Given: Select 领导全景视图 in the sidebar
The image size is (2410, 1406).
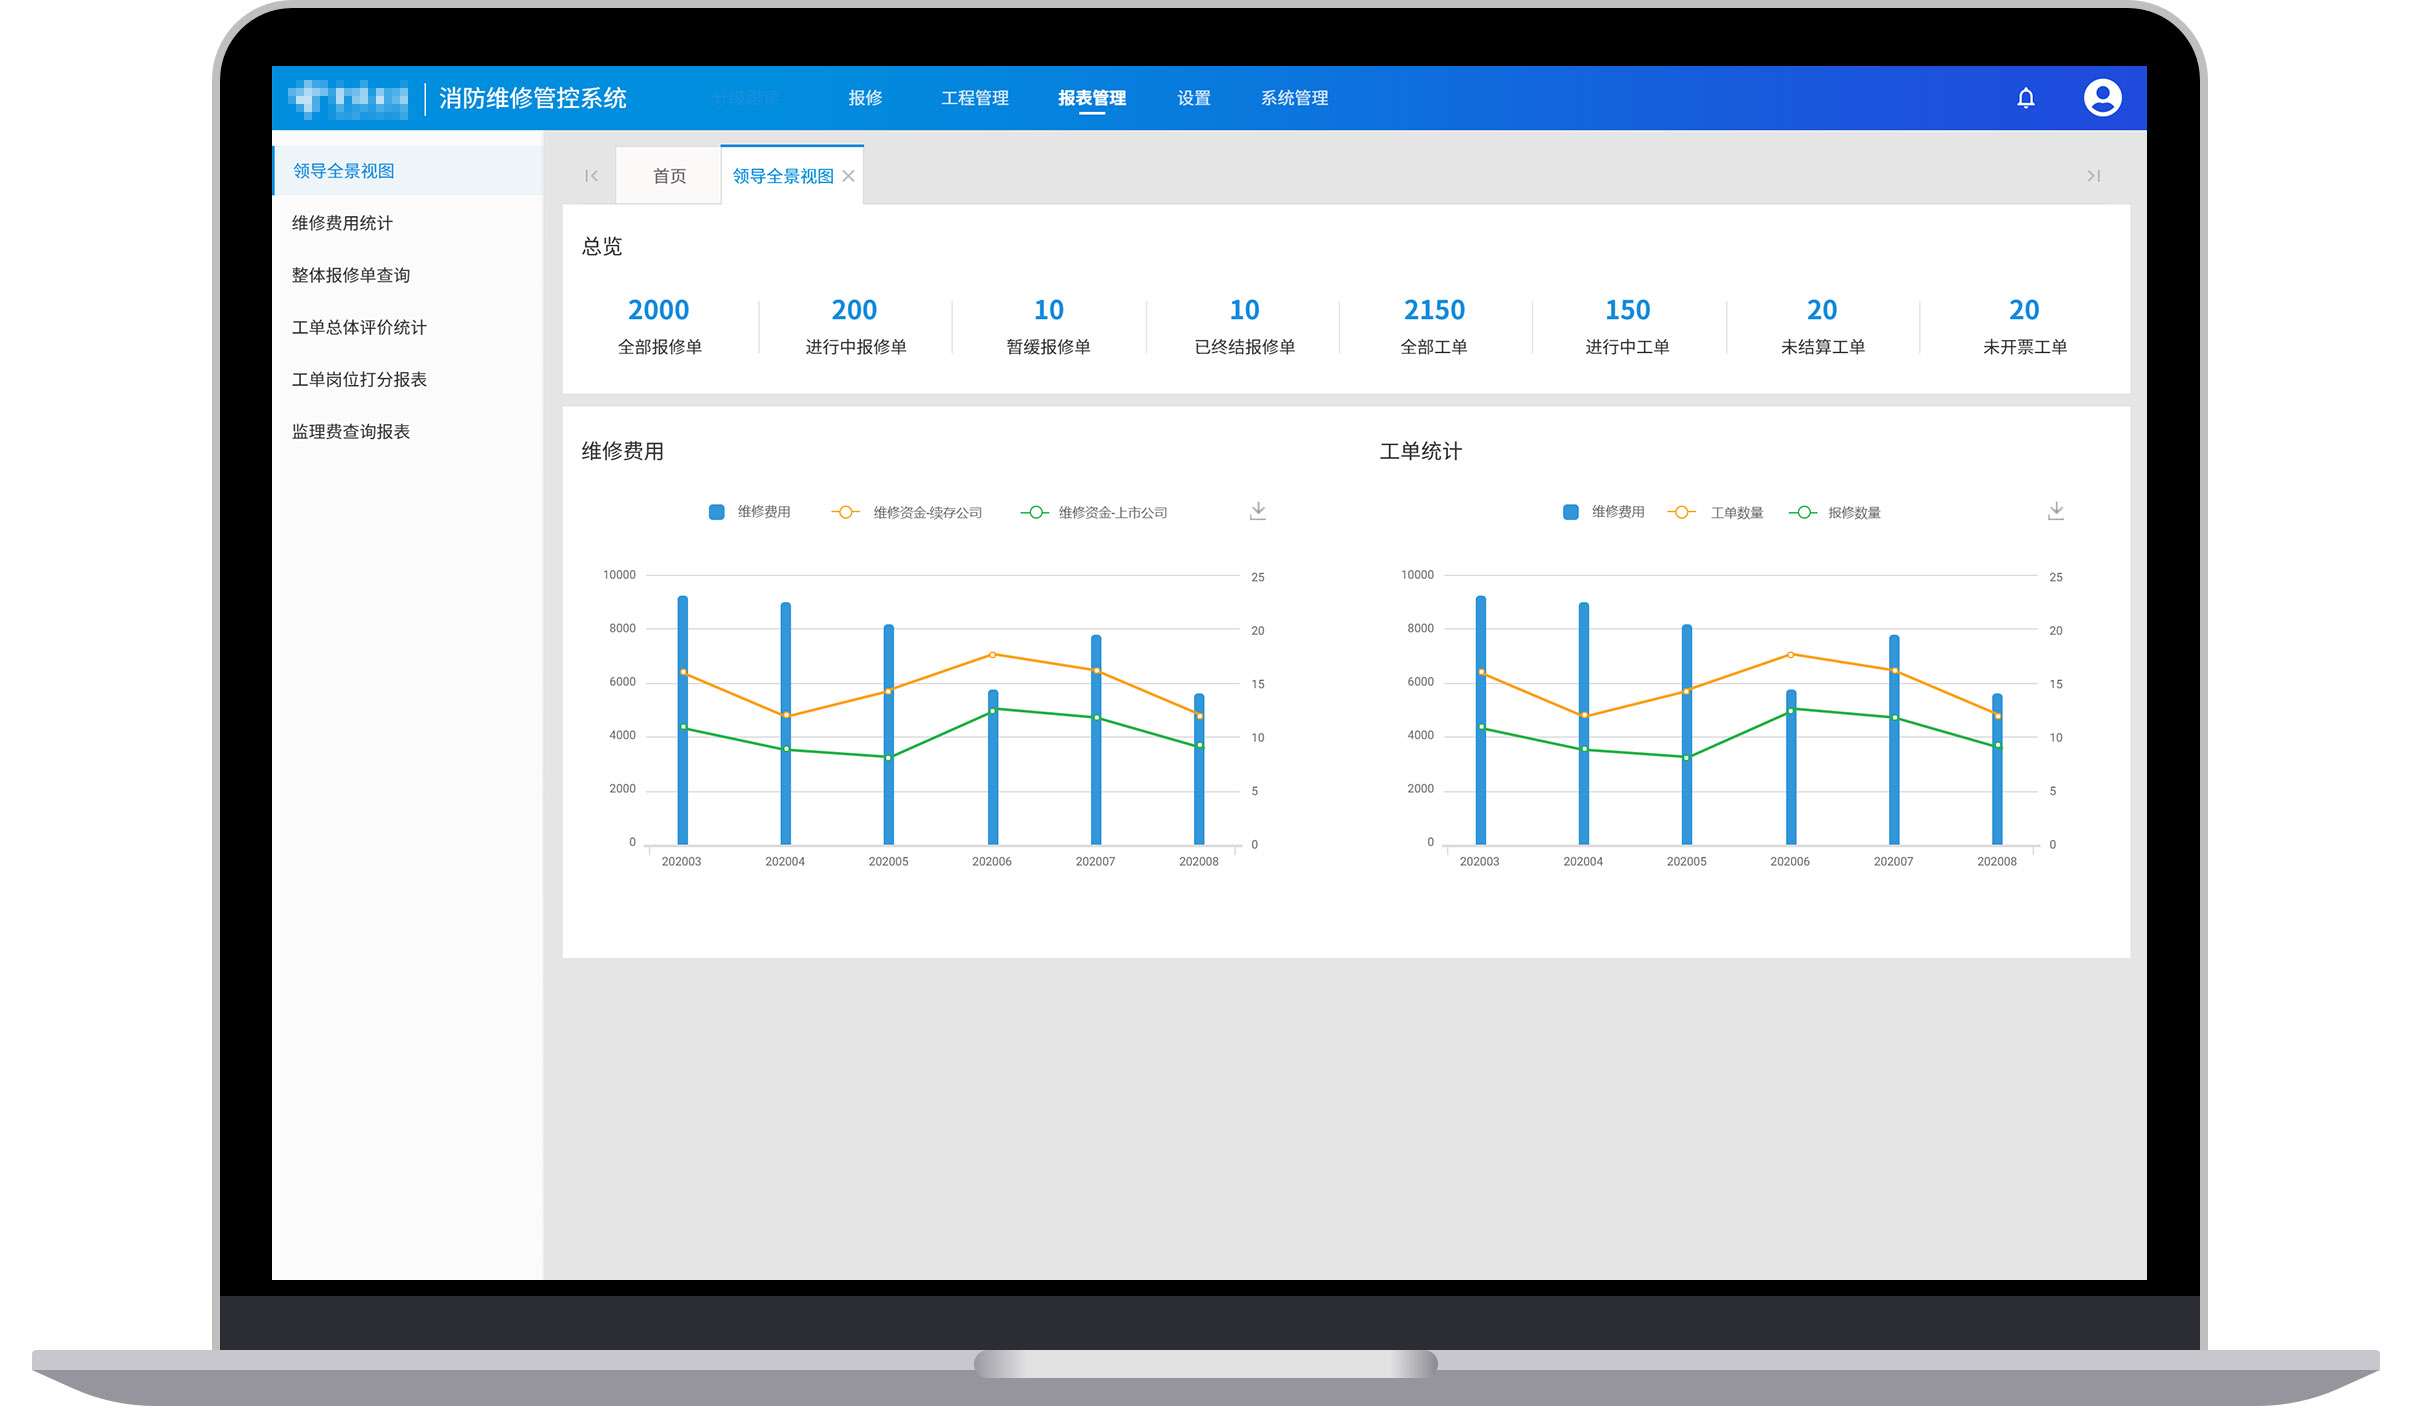Looking at the screenshot, I should (x=408, y=171).
